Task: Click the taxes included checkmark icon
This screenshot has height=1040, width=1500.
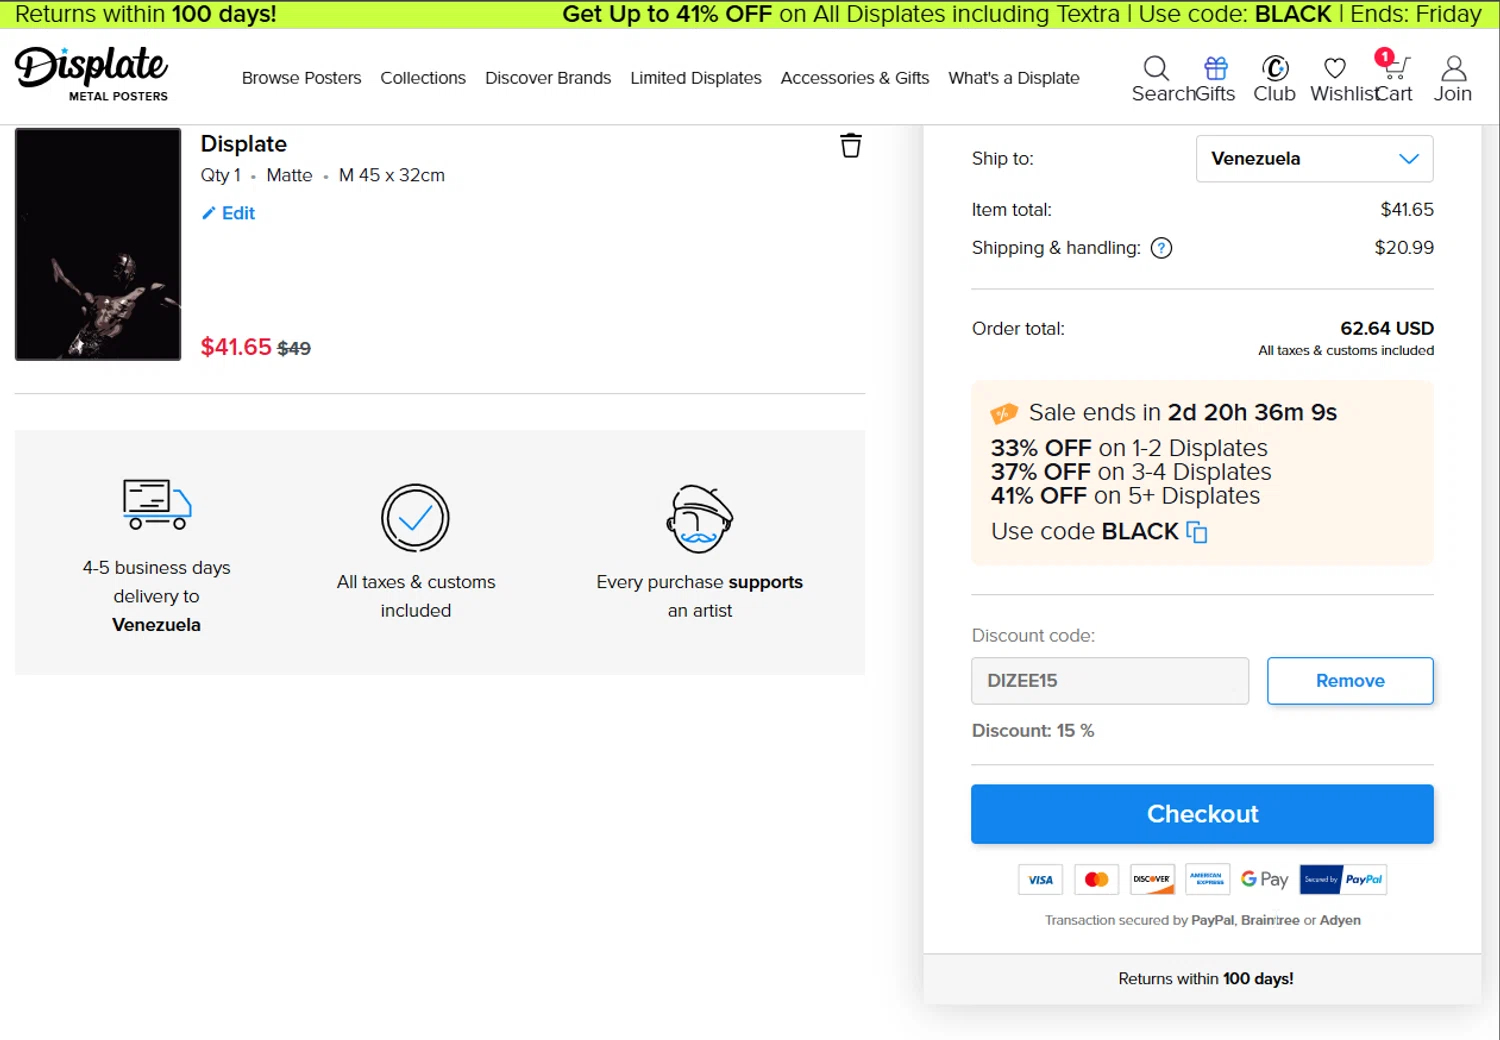Action: [x=415, y=518]
